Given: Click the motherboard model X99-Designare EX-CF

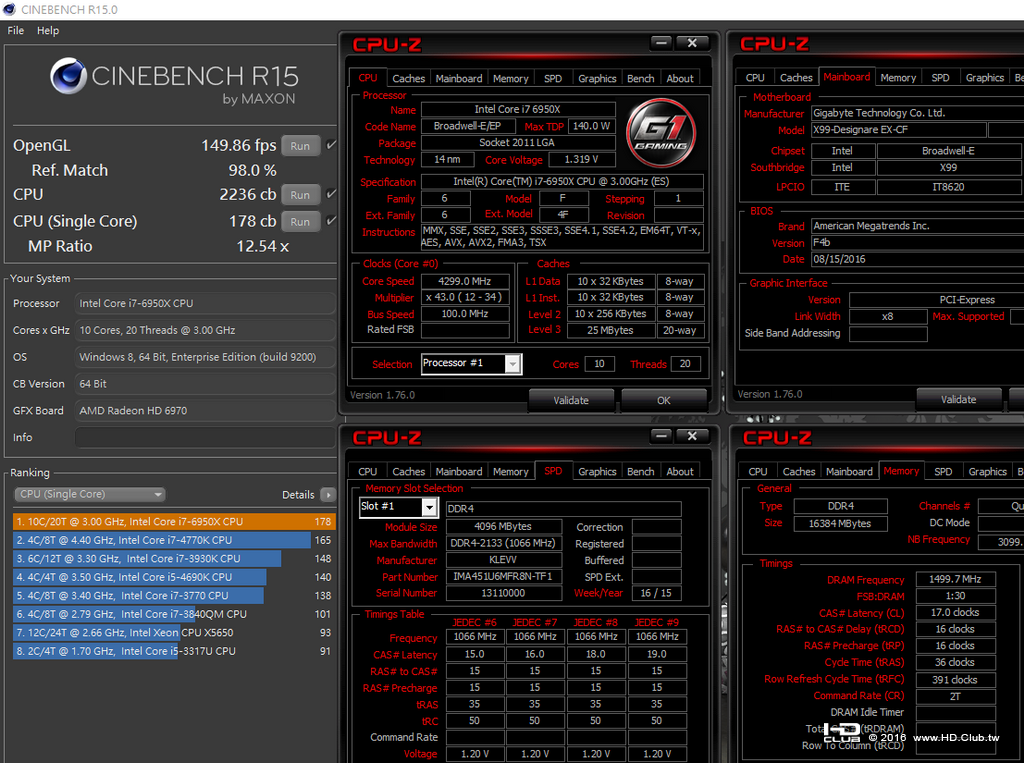Looking at the screenshot, I should coord(899,130).
